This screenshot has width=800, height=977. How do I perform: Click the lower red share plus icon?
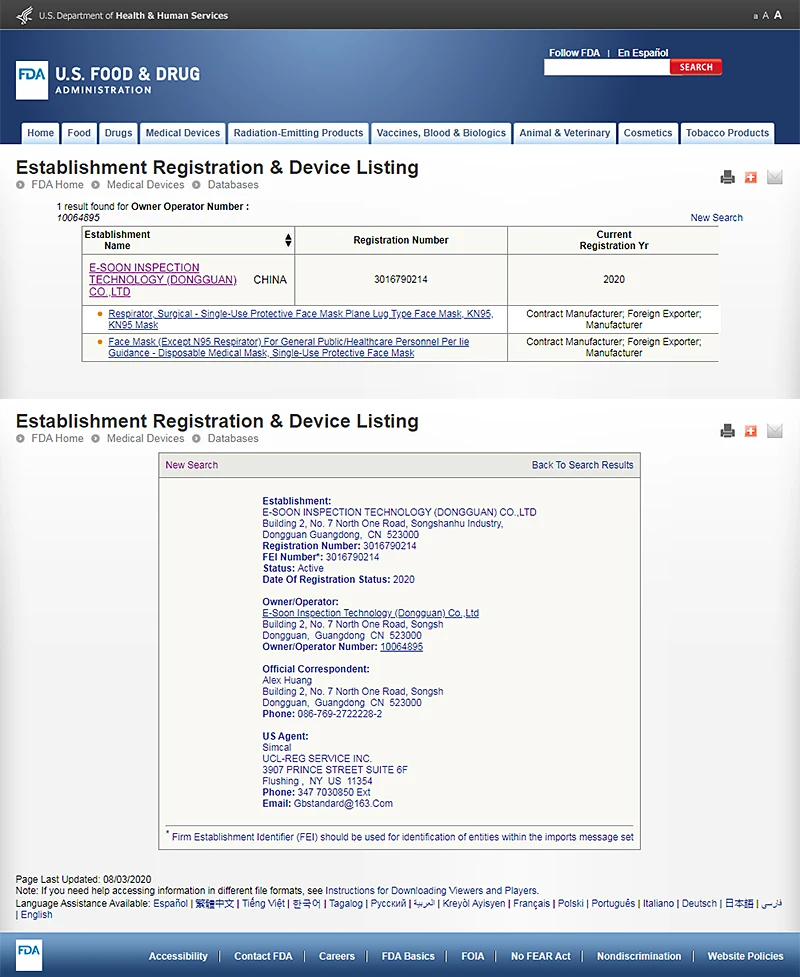click(751, 431)
